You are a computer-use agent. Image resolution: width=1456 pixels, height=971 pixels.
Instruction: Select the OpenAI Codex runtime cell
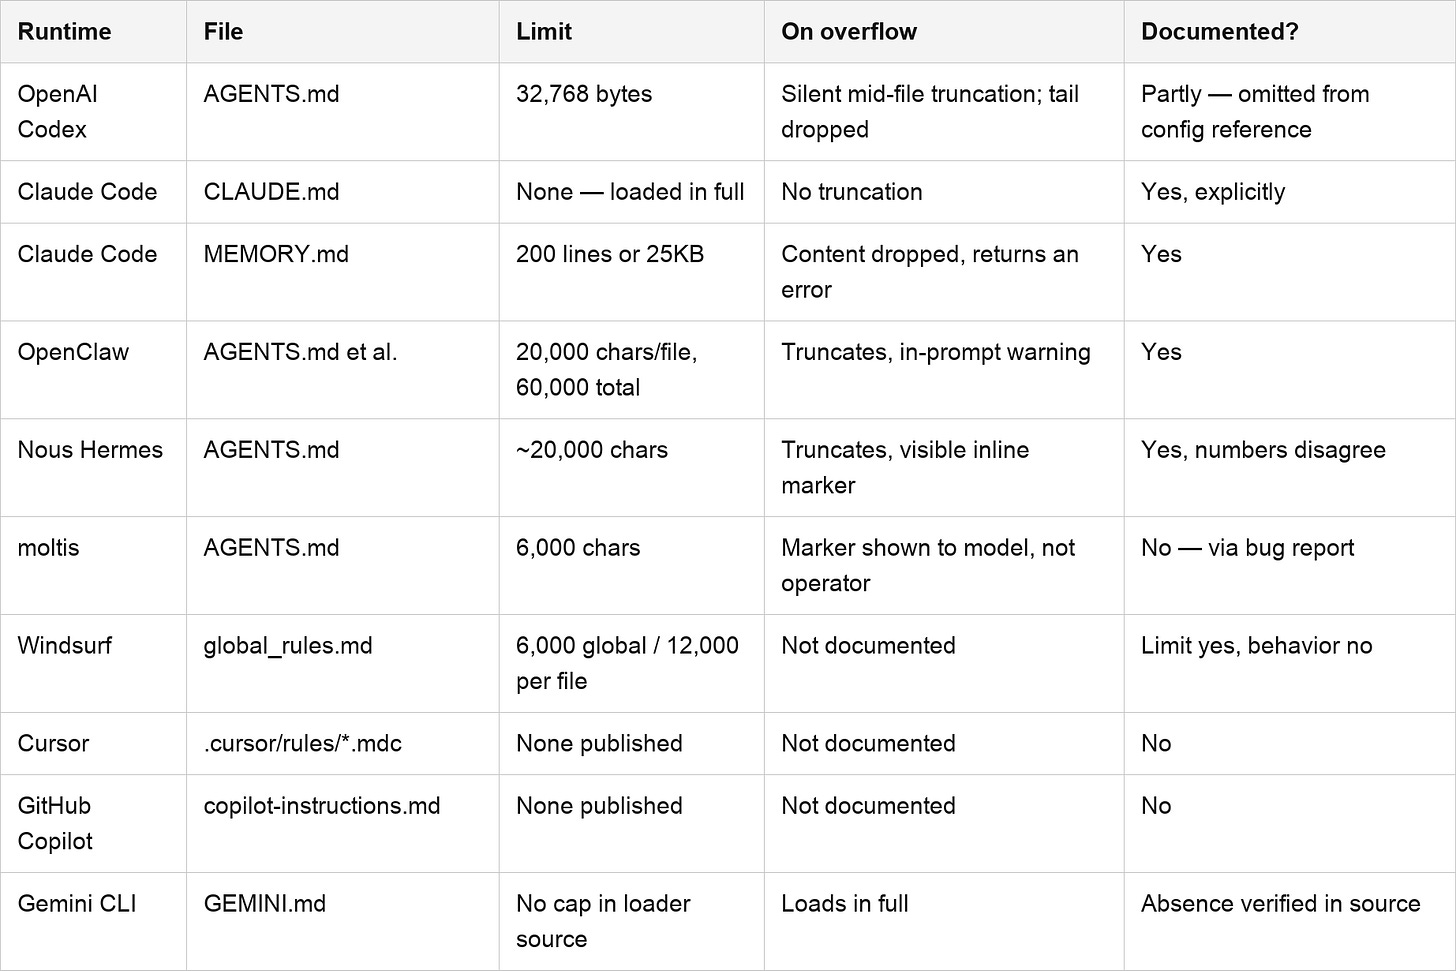click(x=93, y=112)
